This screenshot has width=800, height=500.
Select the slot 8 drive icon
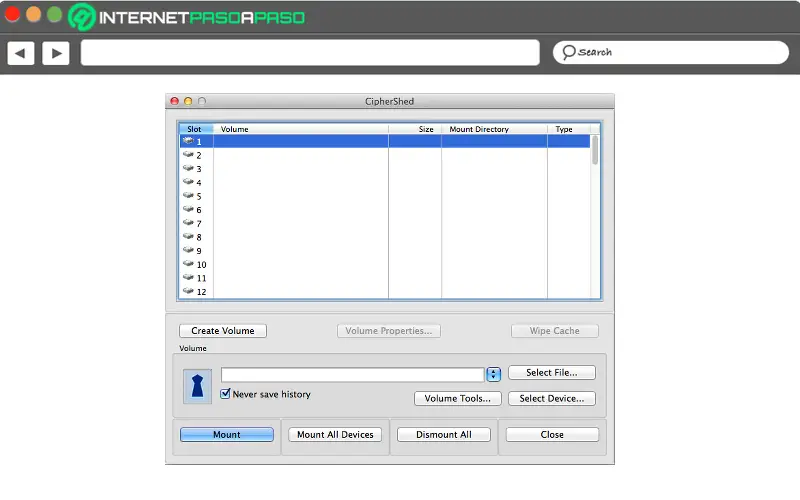tap(188, 237)
